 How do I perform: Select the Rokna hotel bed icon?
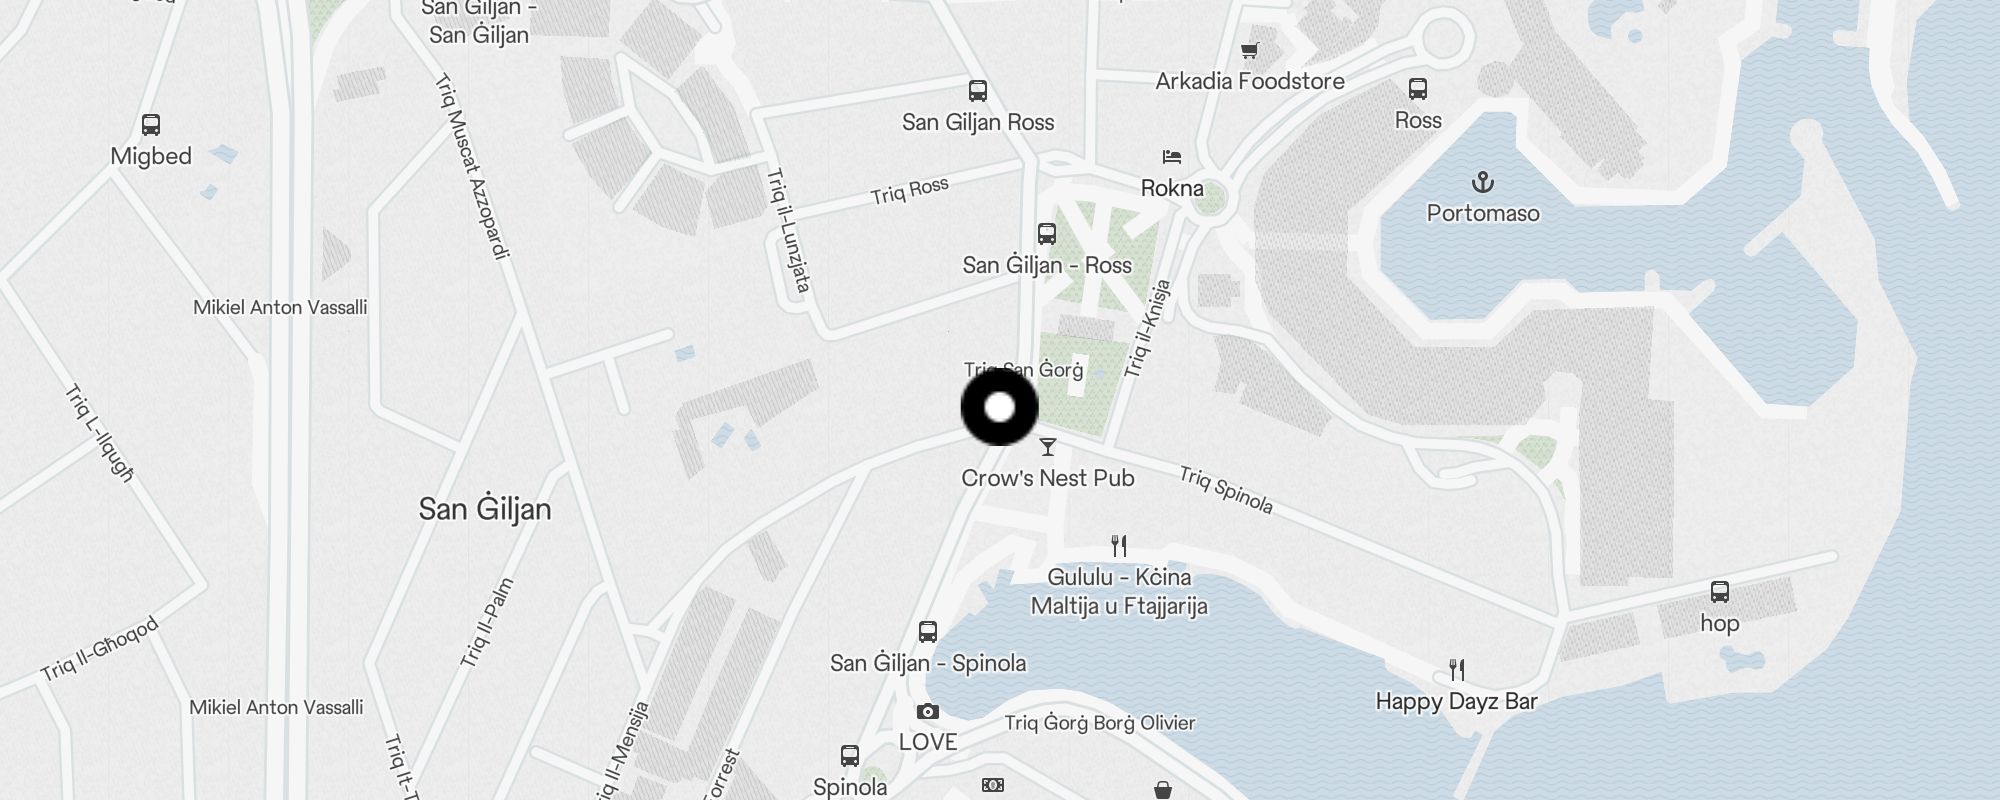coord(1172,157)
